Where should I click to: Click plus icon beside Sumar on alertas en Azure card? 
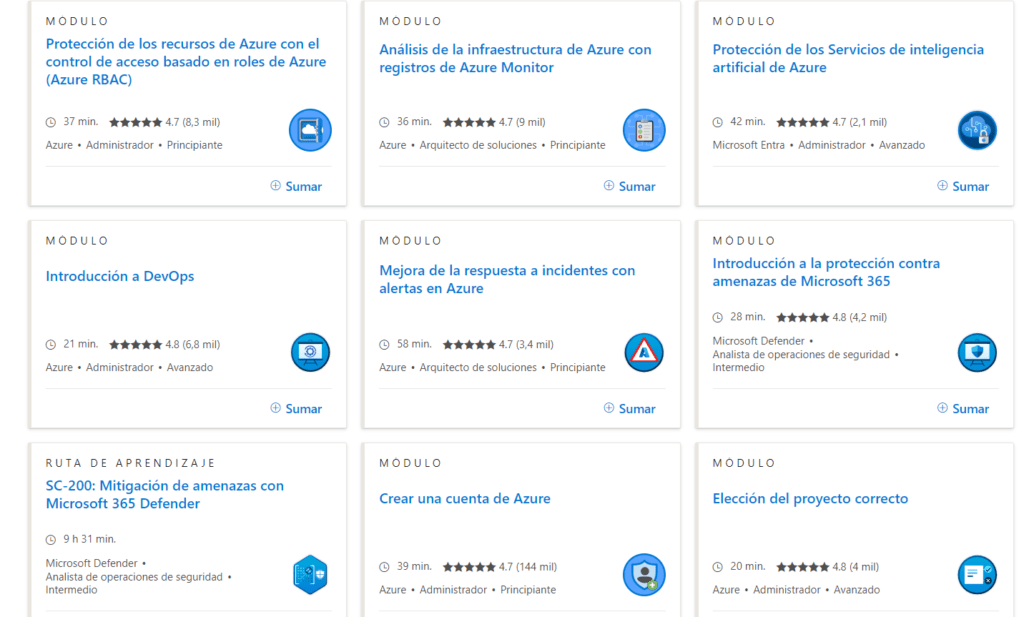click(609, 407)
